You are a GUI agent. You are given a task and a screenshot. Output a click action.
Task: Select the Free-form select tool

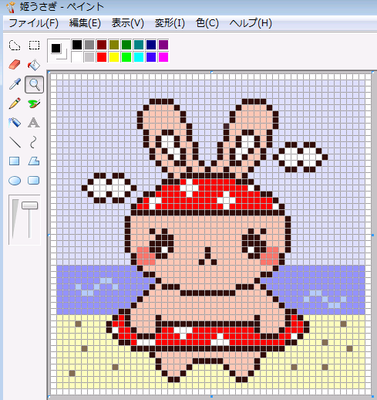(14, 45)
